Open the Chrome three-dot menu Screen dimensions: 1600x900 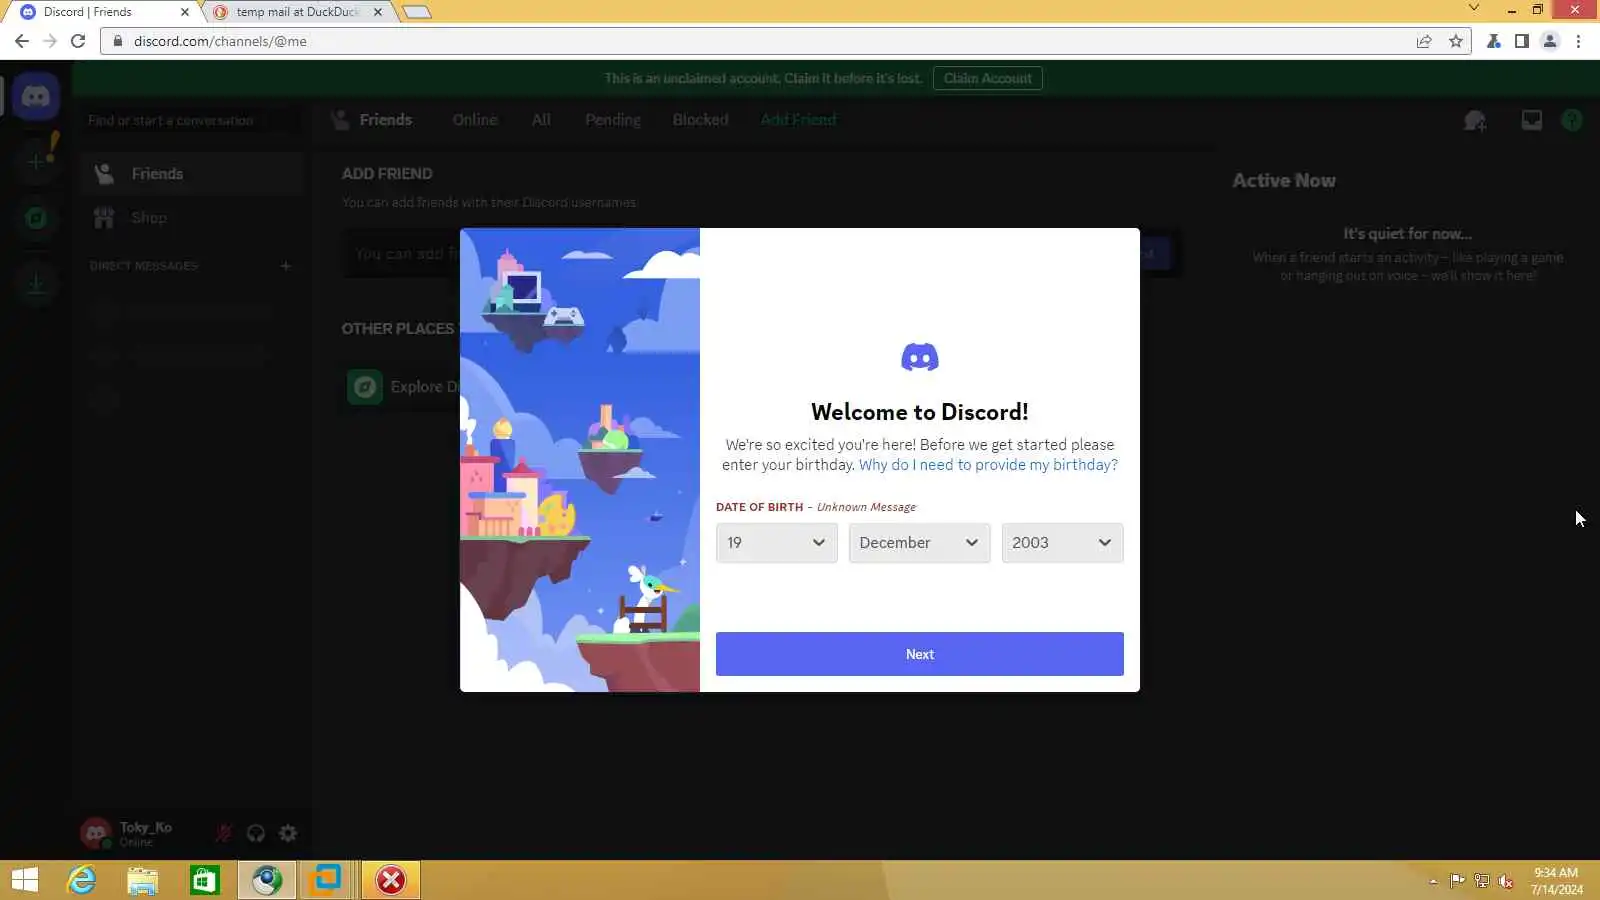[1578, 41]
